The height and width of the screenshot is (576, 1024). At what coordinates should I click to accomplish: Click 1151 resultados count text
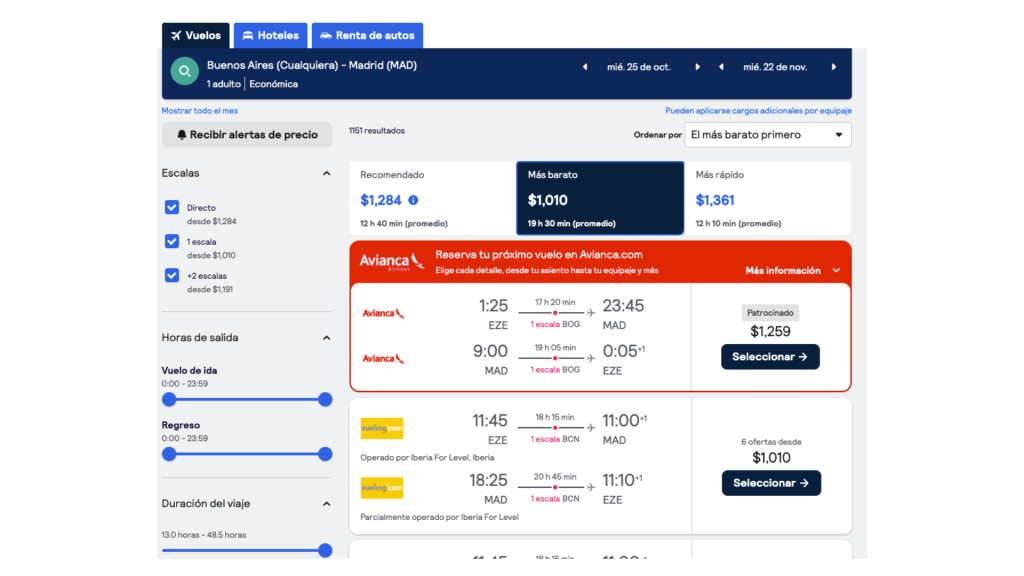pos(377,131)
